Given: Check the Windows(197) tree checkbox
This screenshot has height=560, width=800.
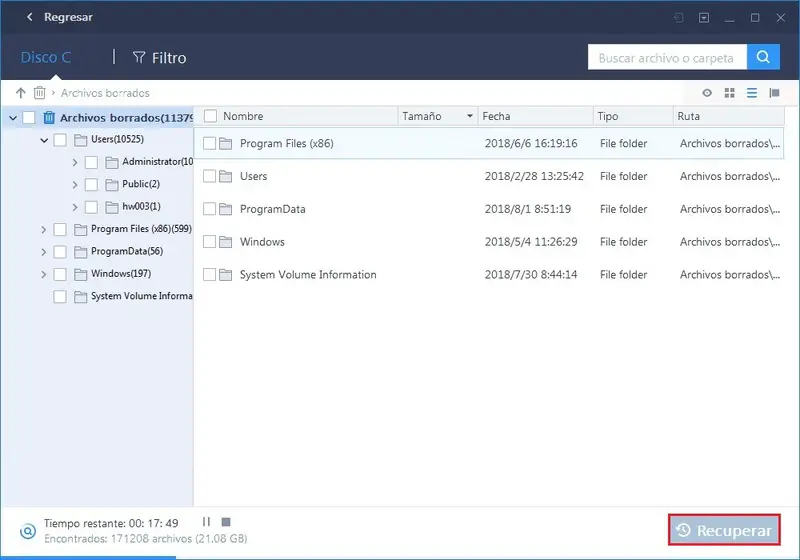Looking at the screenshot, I should (x=60, y=274).
